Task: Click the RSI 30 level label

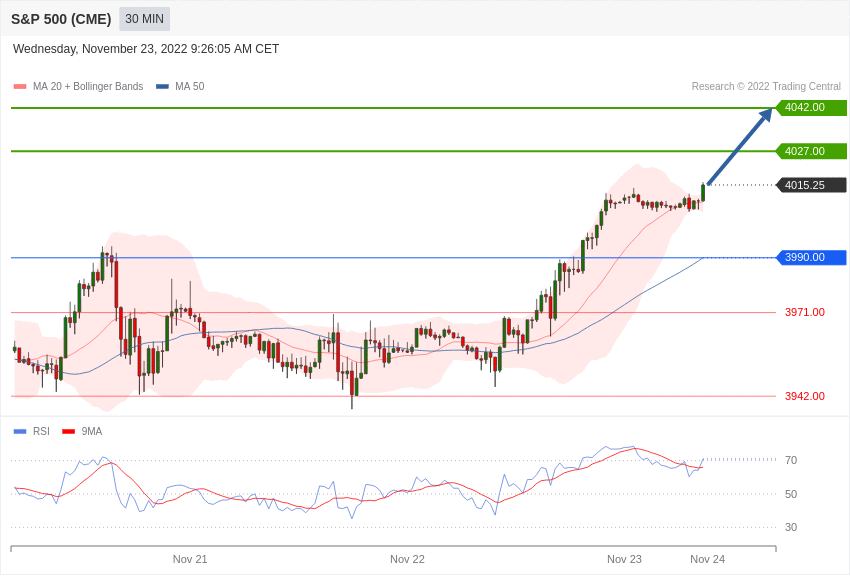Action: (x=791, y=527)
